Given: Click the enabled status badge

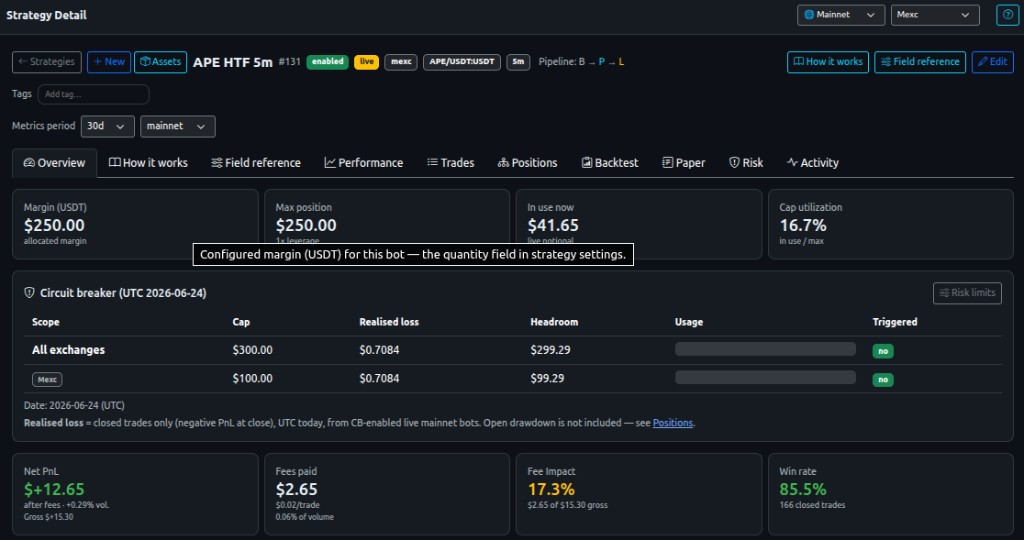Looking at the screenshot, I should [327, 62].
